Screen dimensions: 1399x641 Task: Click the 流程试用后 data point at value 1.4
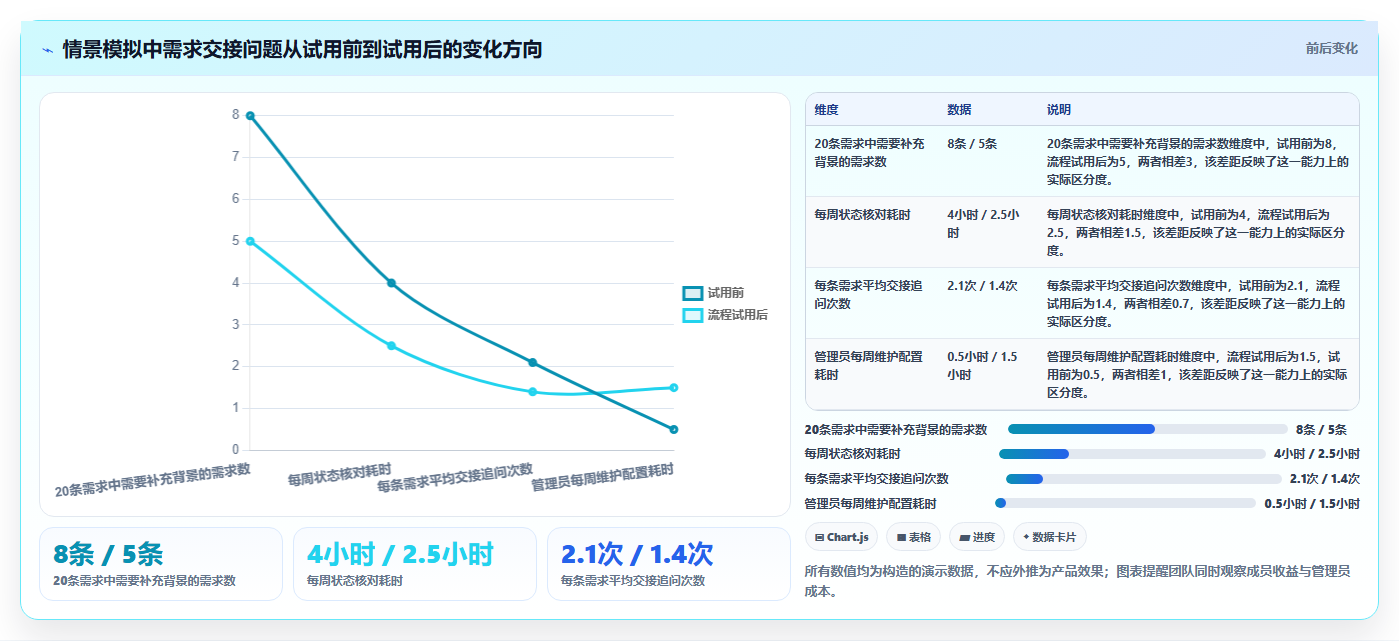click(x=532, y=392)
